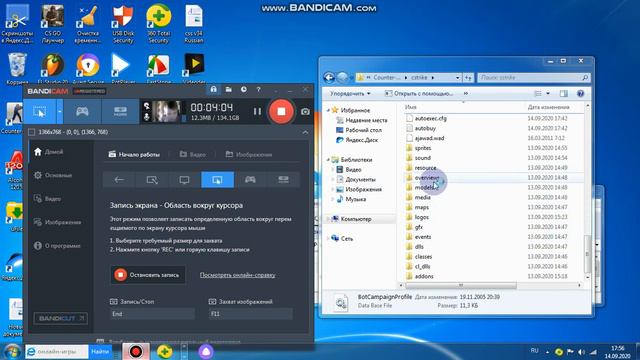Viewport: 640px width, 360px height.
Task: Toggle the microphone icon in Bandicam
Action: 147,117
